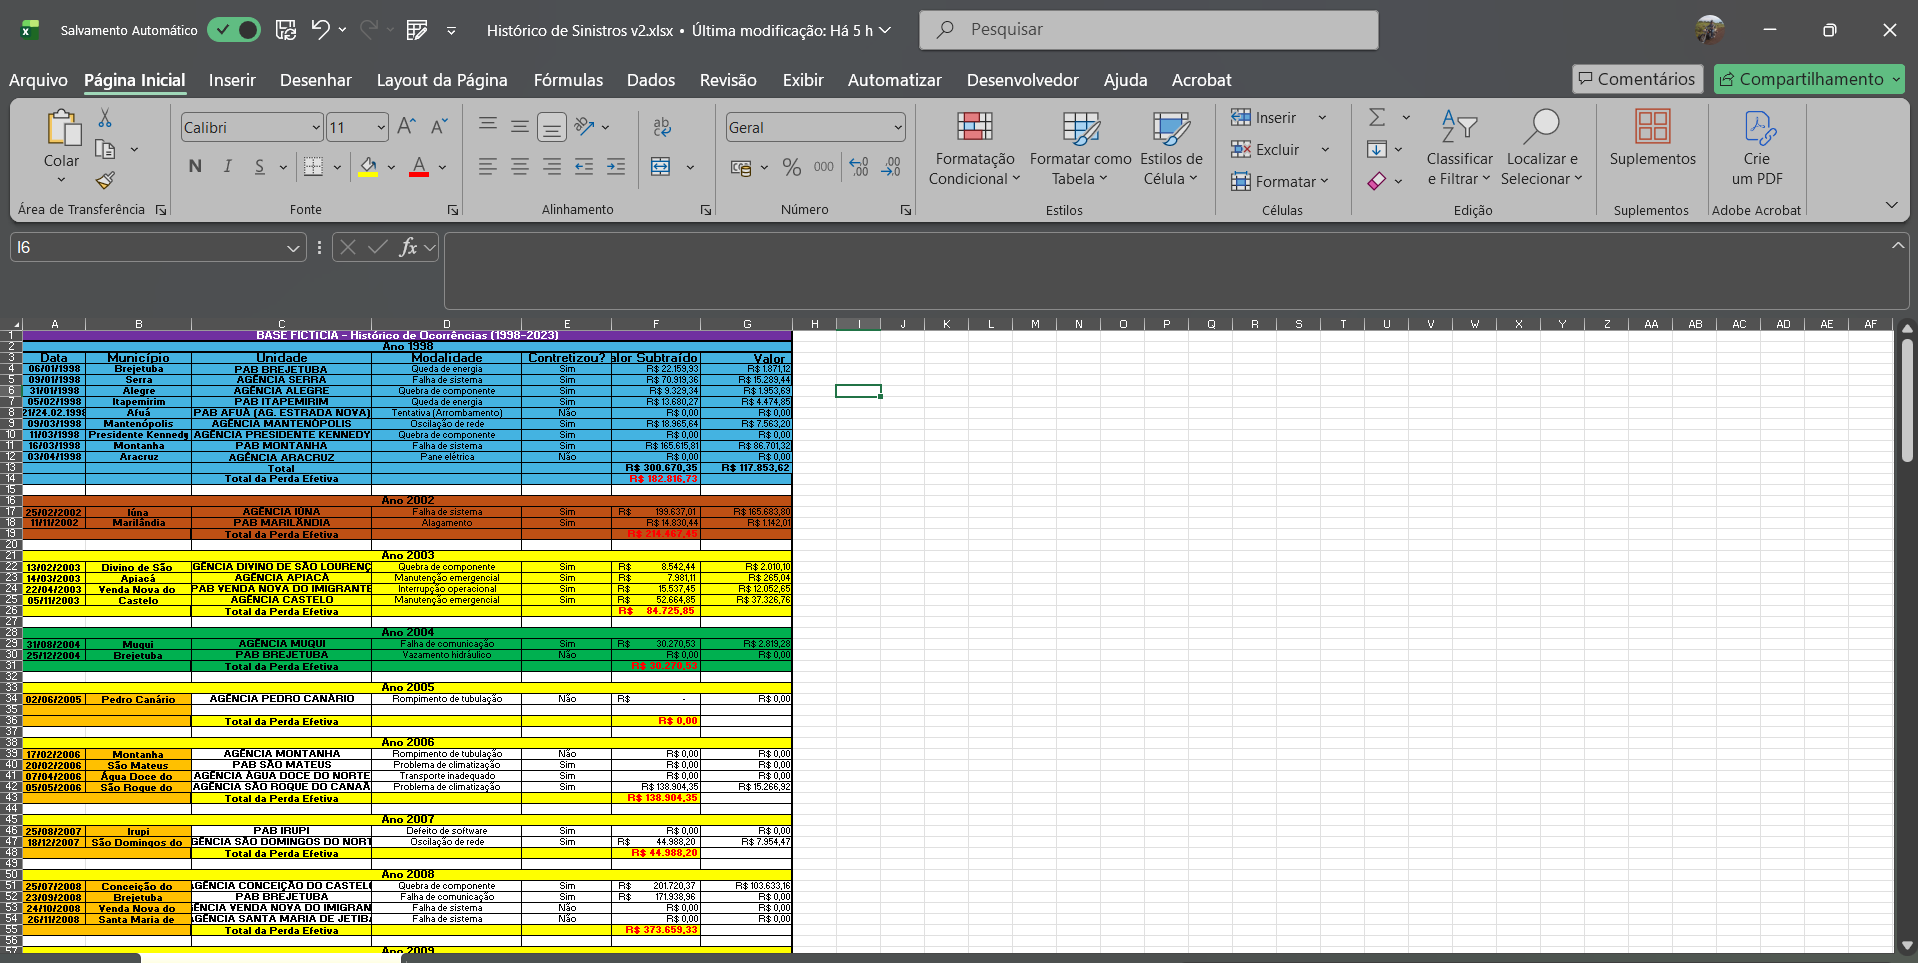Toggle italic formatting
1918x963 pixels.
coord(227,167)
